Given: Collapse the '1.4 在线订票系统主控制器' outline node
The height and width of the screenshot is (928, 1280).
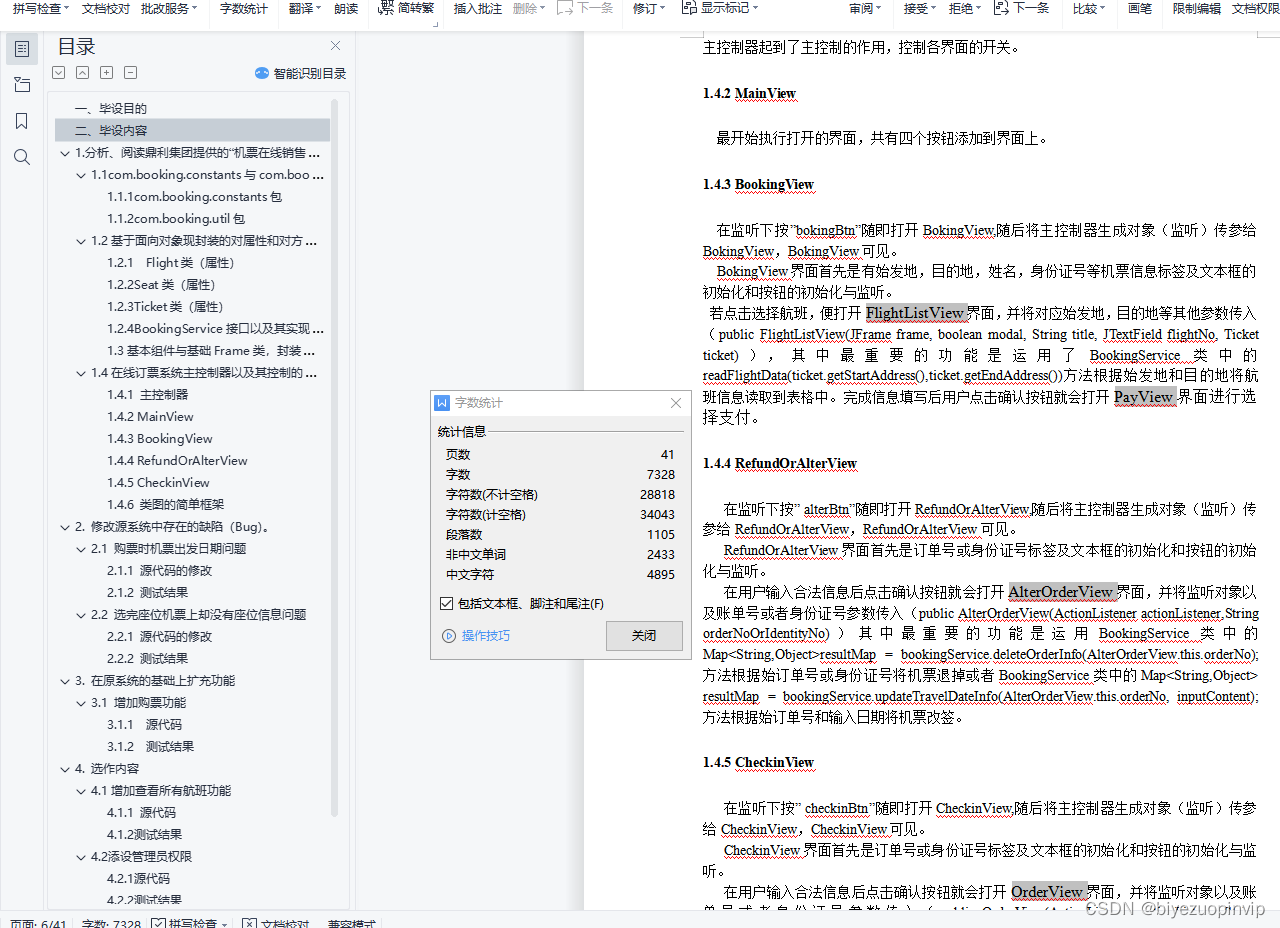Looking at the screenshot, I should coord(81,373).
